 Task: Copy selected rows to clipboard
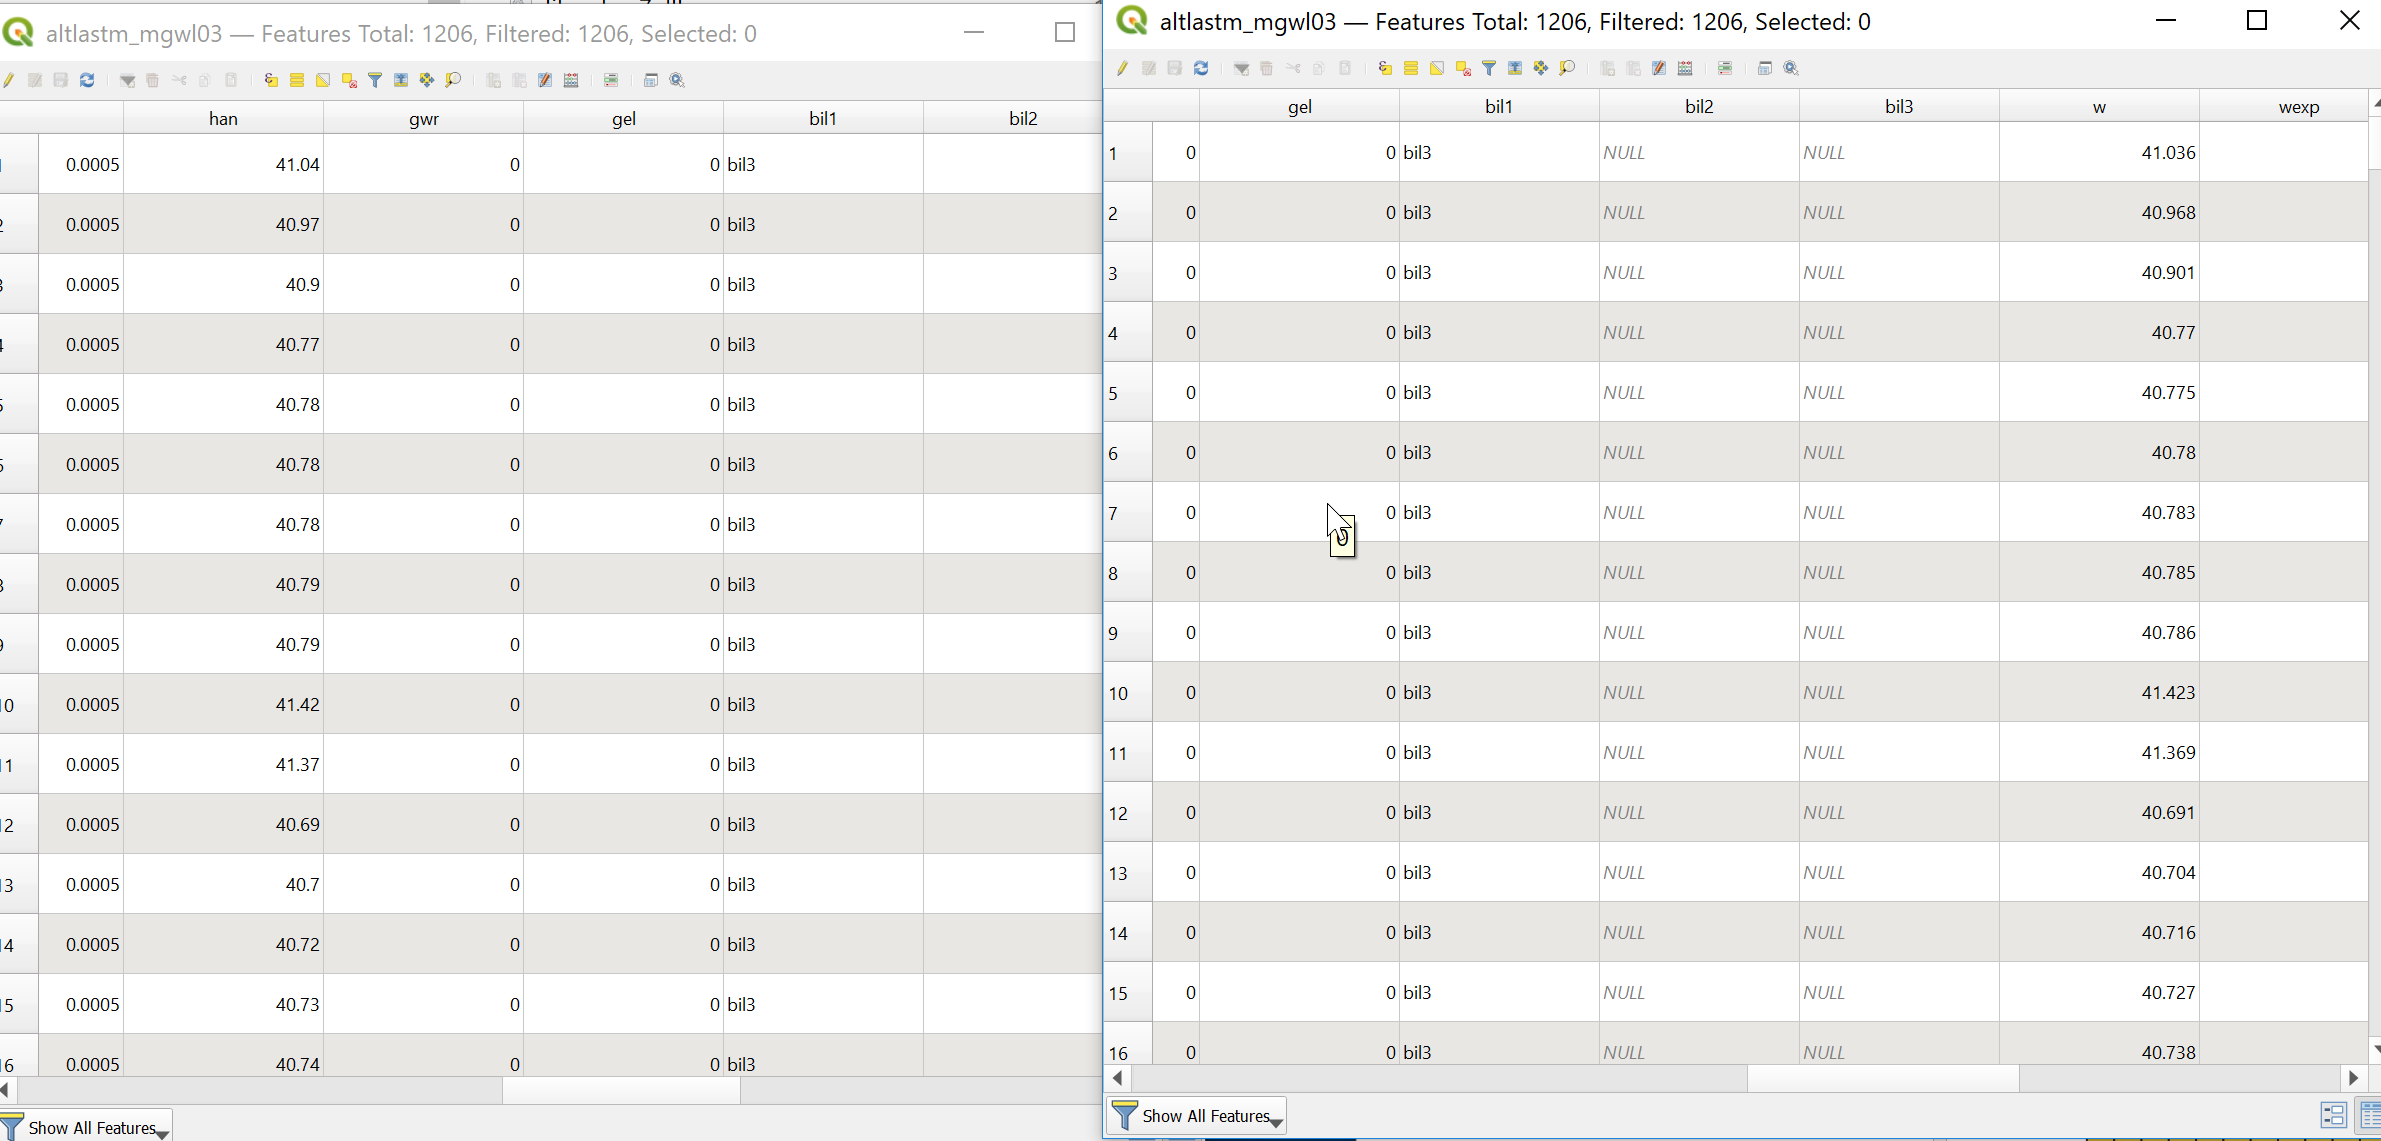(1319, 68)
